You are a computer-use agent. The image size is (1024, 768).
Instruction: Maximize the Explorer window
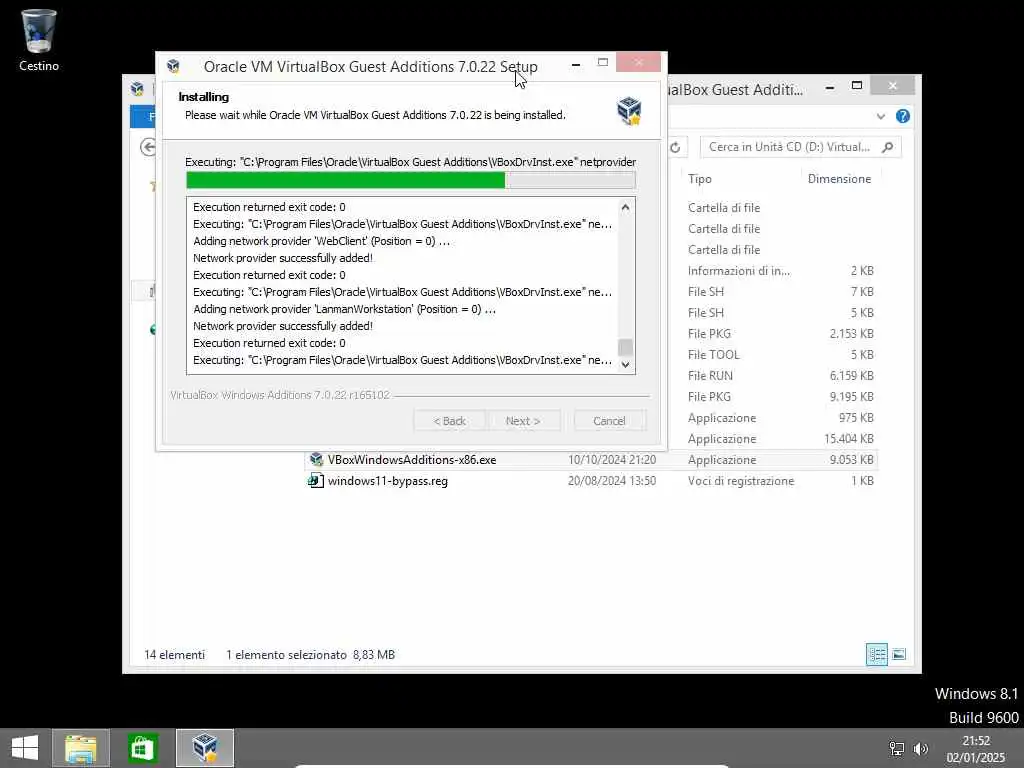pyautogui.click(x=857, y=86)
